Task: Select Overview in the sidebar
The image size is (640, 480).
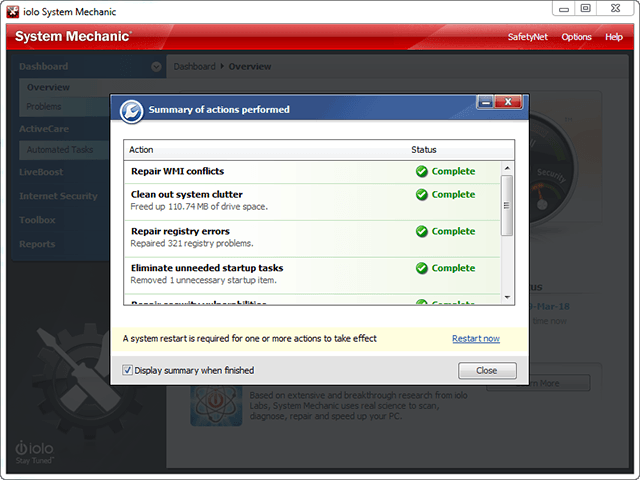Action: coord(48,87)
